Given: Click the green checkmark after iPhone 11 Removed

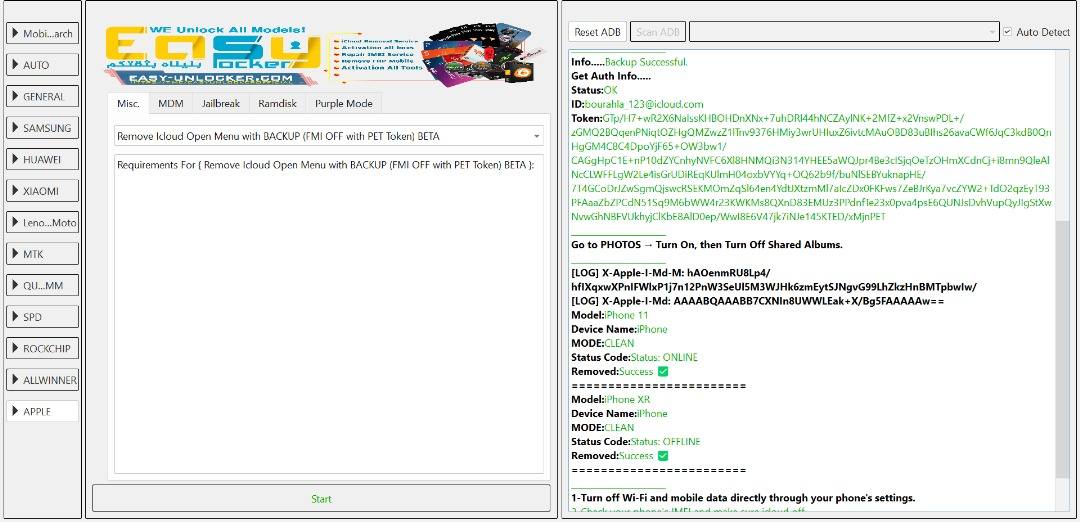Looking at the screenshot, I should pos(663,372).
